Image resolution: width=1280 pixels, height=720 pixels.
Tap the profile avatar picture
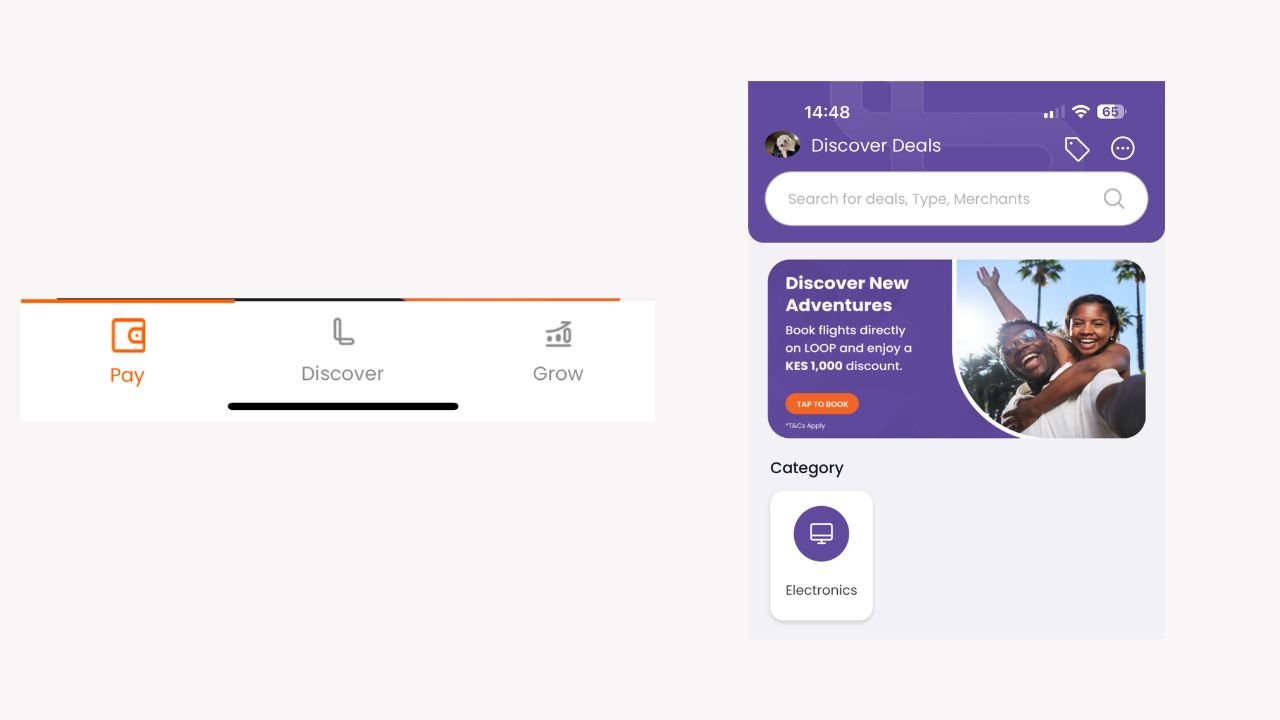tap(782, 145)
